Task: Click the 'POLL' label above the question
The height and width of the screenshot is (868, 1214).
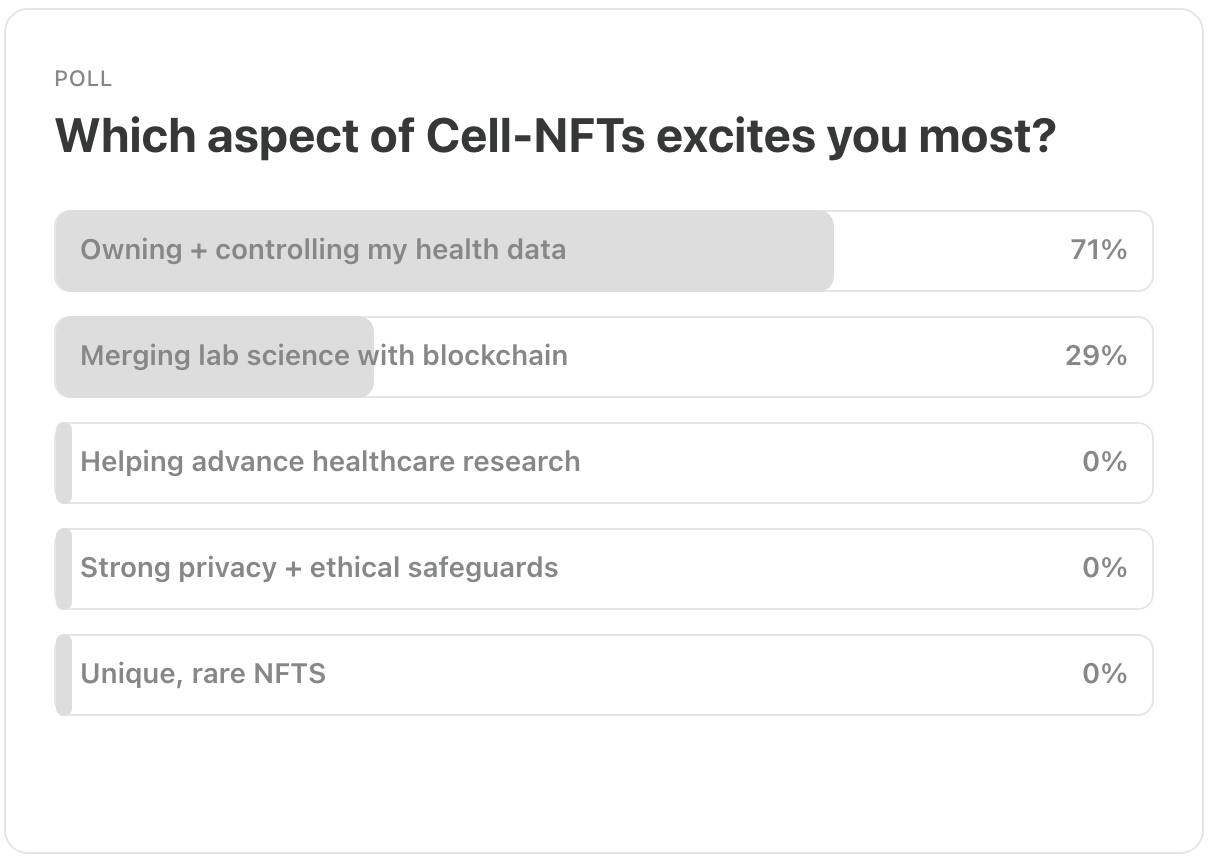Action: 83,79
